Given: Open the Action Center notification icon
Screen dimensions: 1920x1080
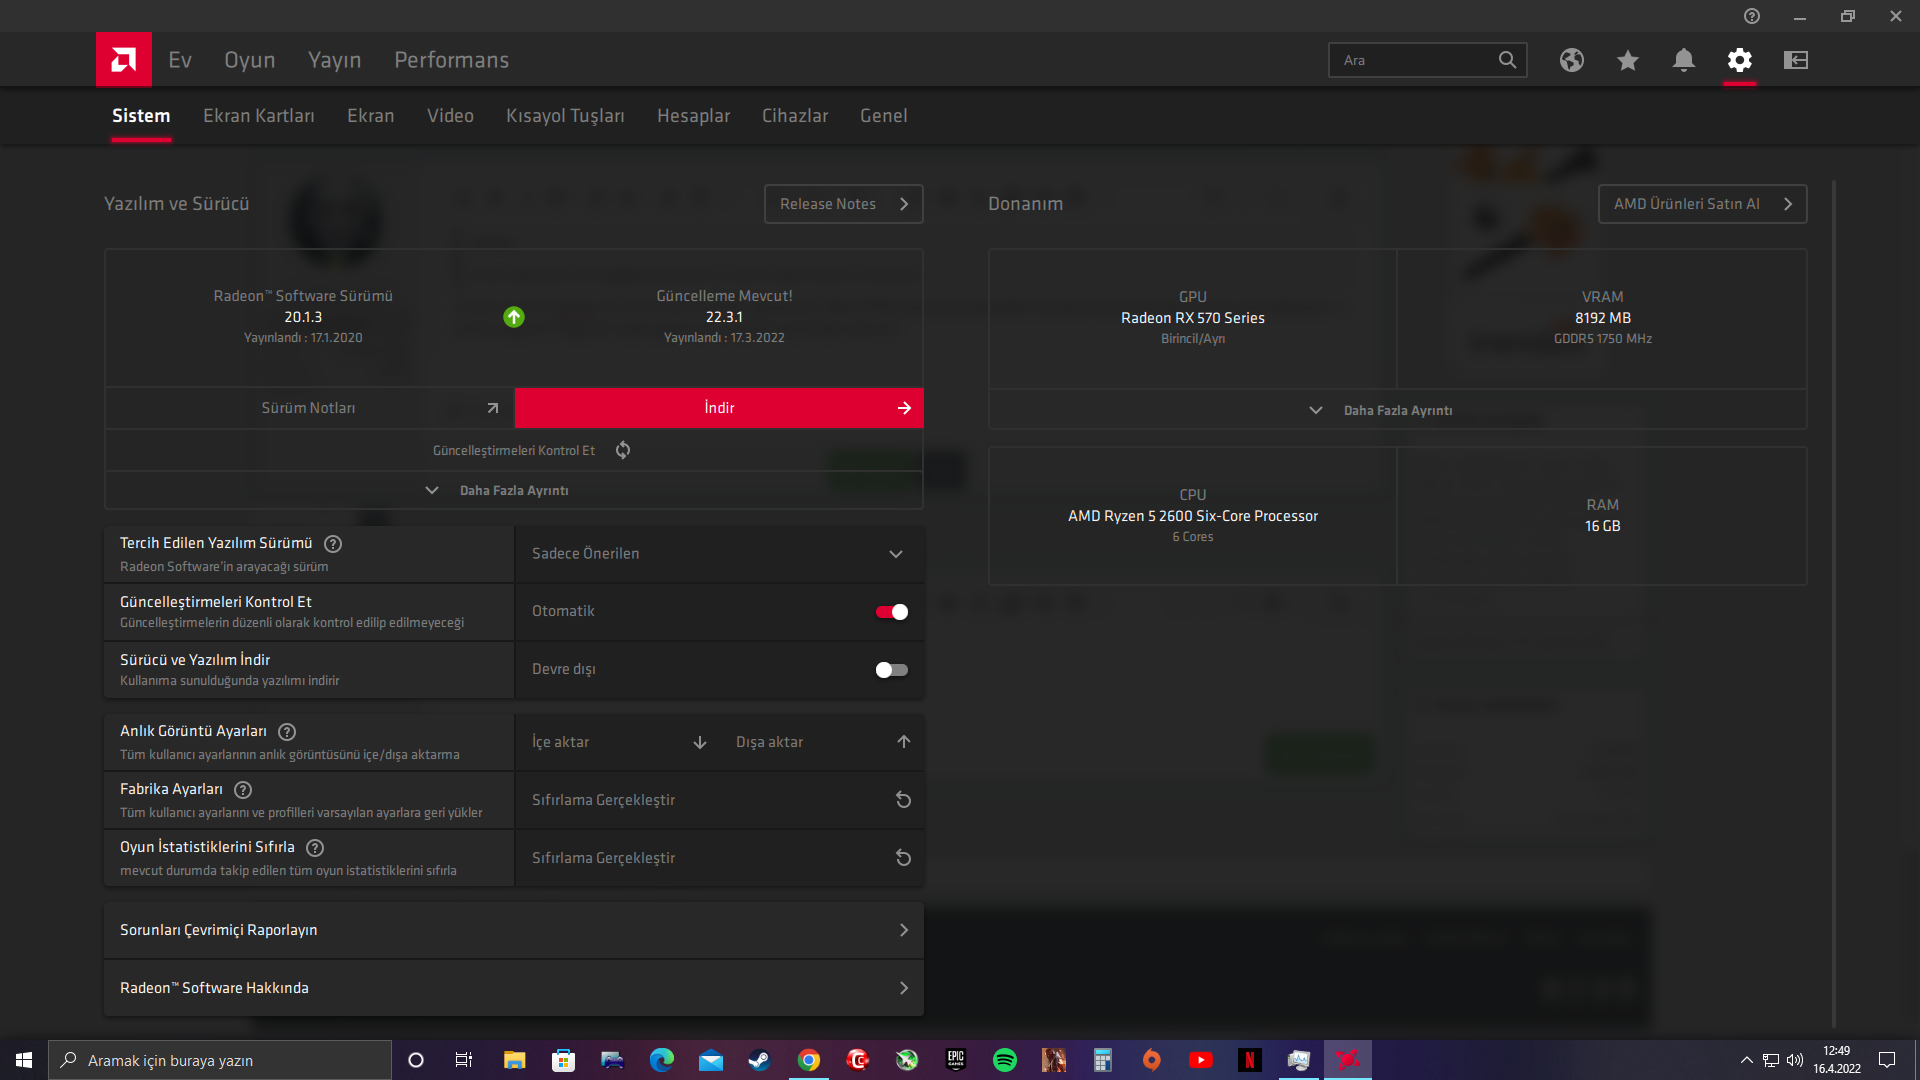Looking at the screenshot, I should (x=1887, y=1060).
